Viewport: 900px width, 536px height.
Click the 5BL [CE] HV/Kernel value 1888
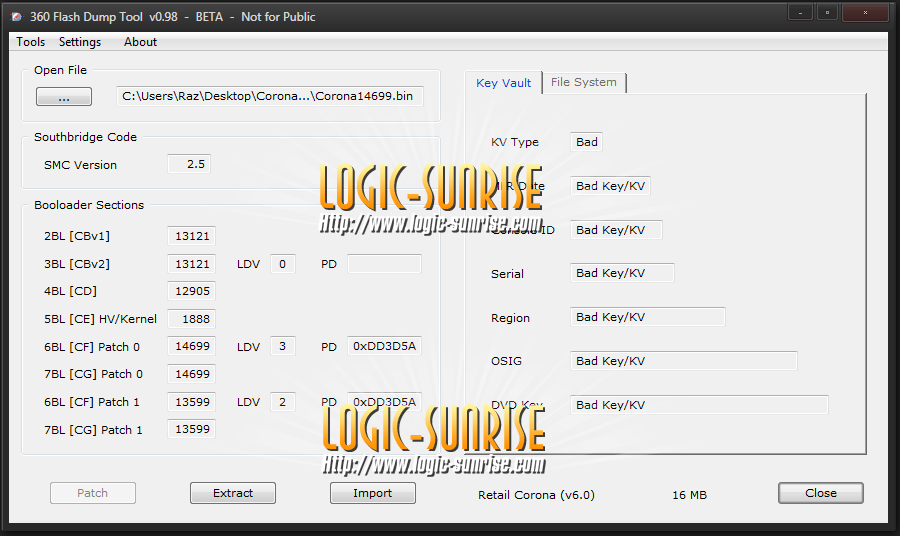[191, 319]
